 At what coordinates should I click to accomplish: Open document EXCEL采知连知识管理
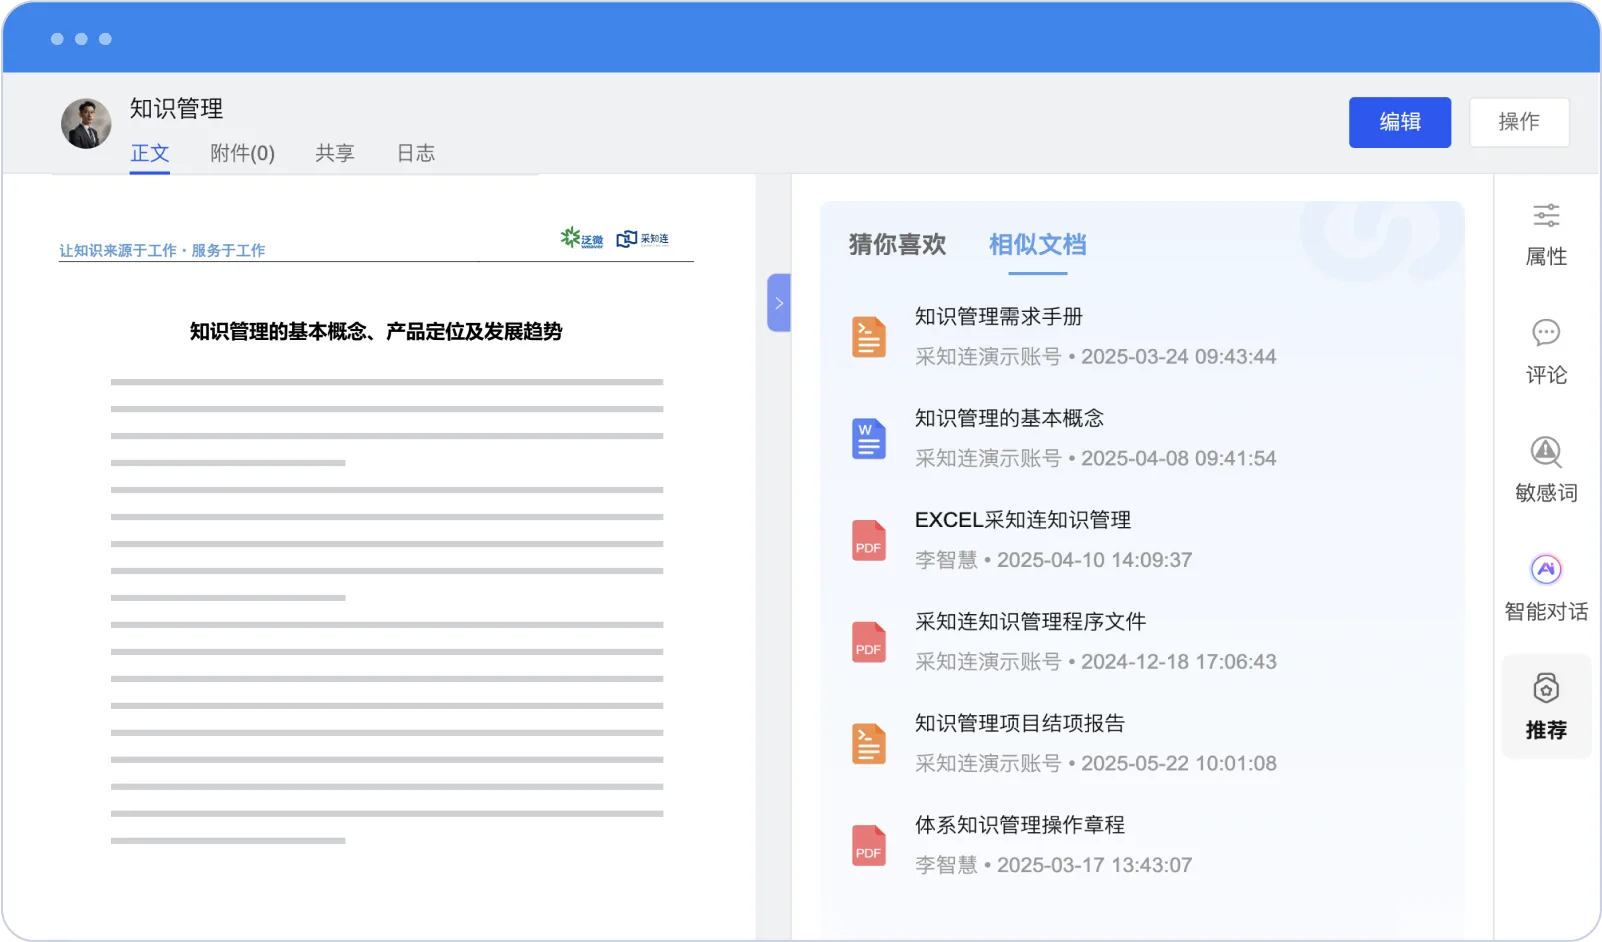pos(1023,520)
